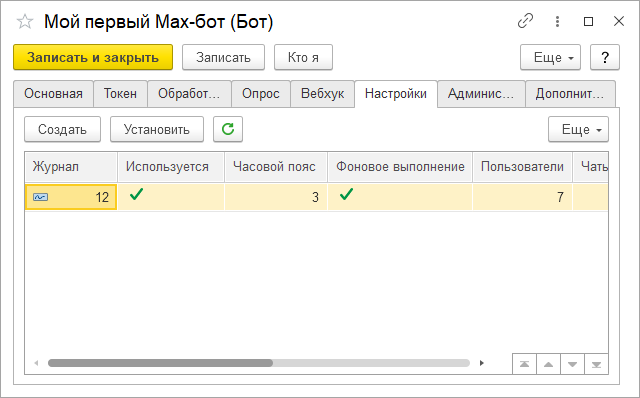Select the Часовой пояс cell with value 3

pyautogui.click(x=276, y=197)
